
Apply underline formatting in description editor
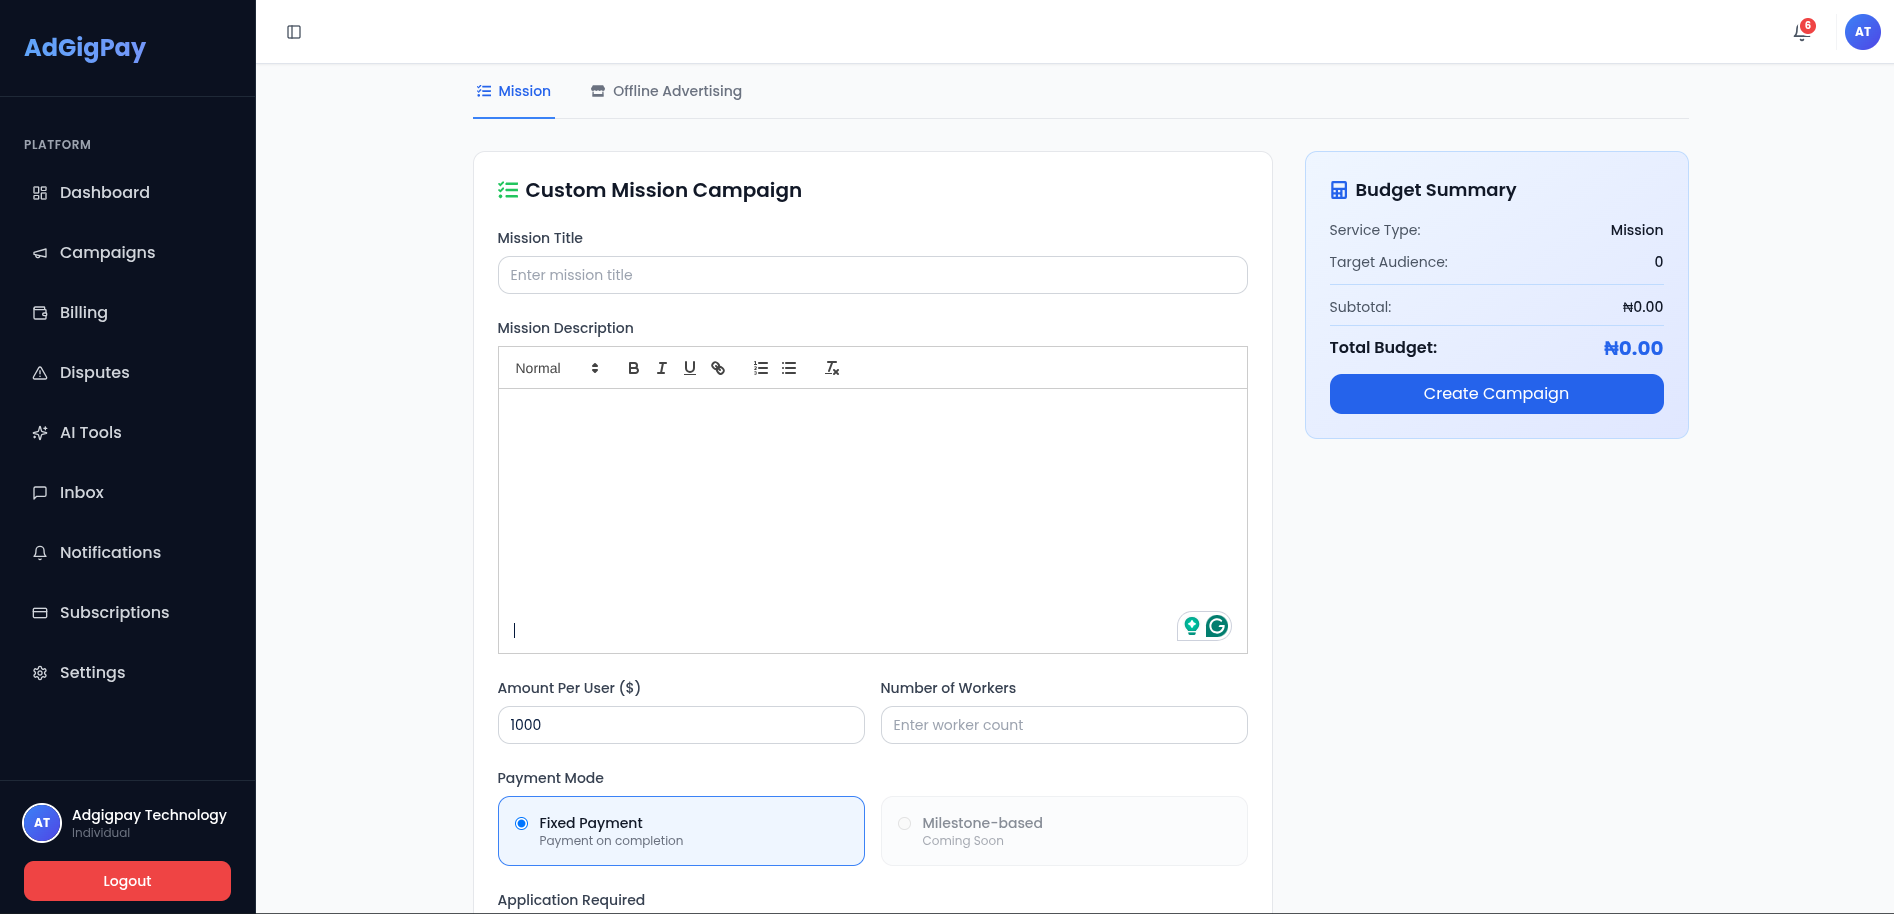coord(689,368)
